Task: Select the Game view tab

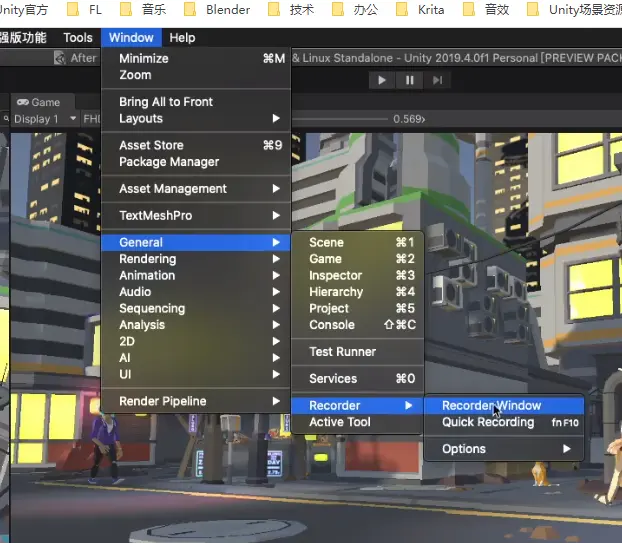Action: (x=42, y=102)
